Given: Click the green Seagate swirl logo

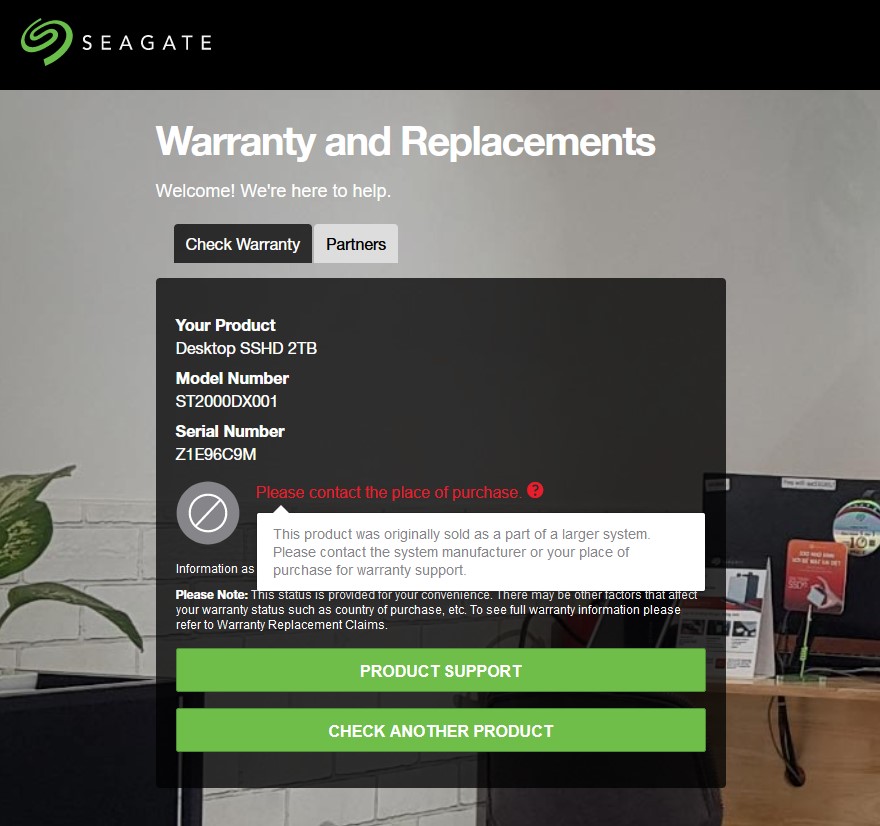Looking at the screenshot, I should tap(47, 42).
